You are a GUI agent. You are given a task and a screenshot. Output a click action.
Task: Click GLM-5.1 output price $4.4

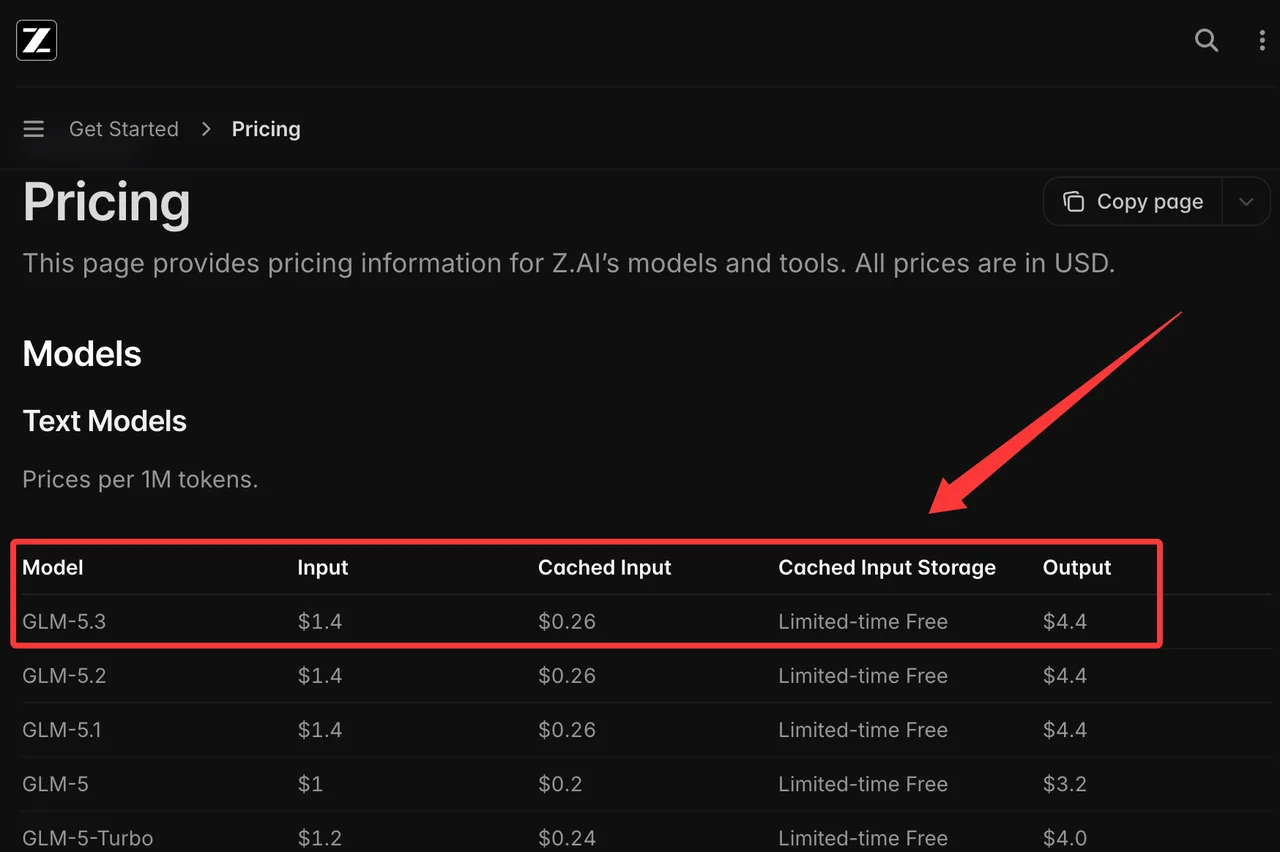point(1065,730)
